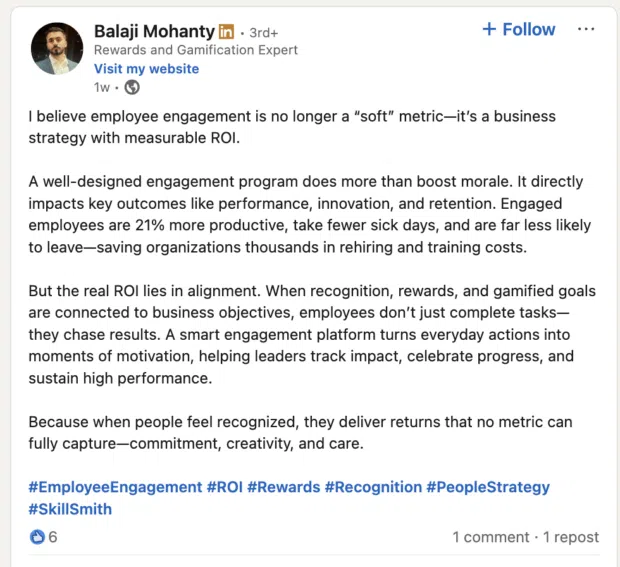Screen dimensions: 620x567
Task: Click the post's opening paragraph text
Action: click(290, 127)
